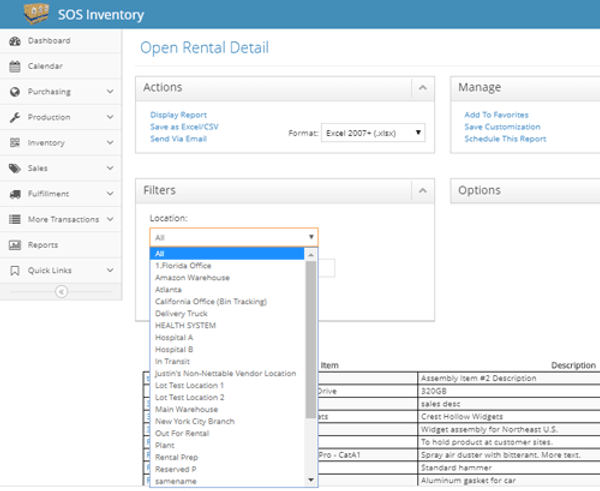This screenshot has width=600, height=491.
Task: Select Amazon Warehouse location
Action: click(227, 277)
